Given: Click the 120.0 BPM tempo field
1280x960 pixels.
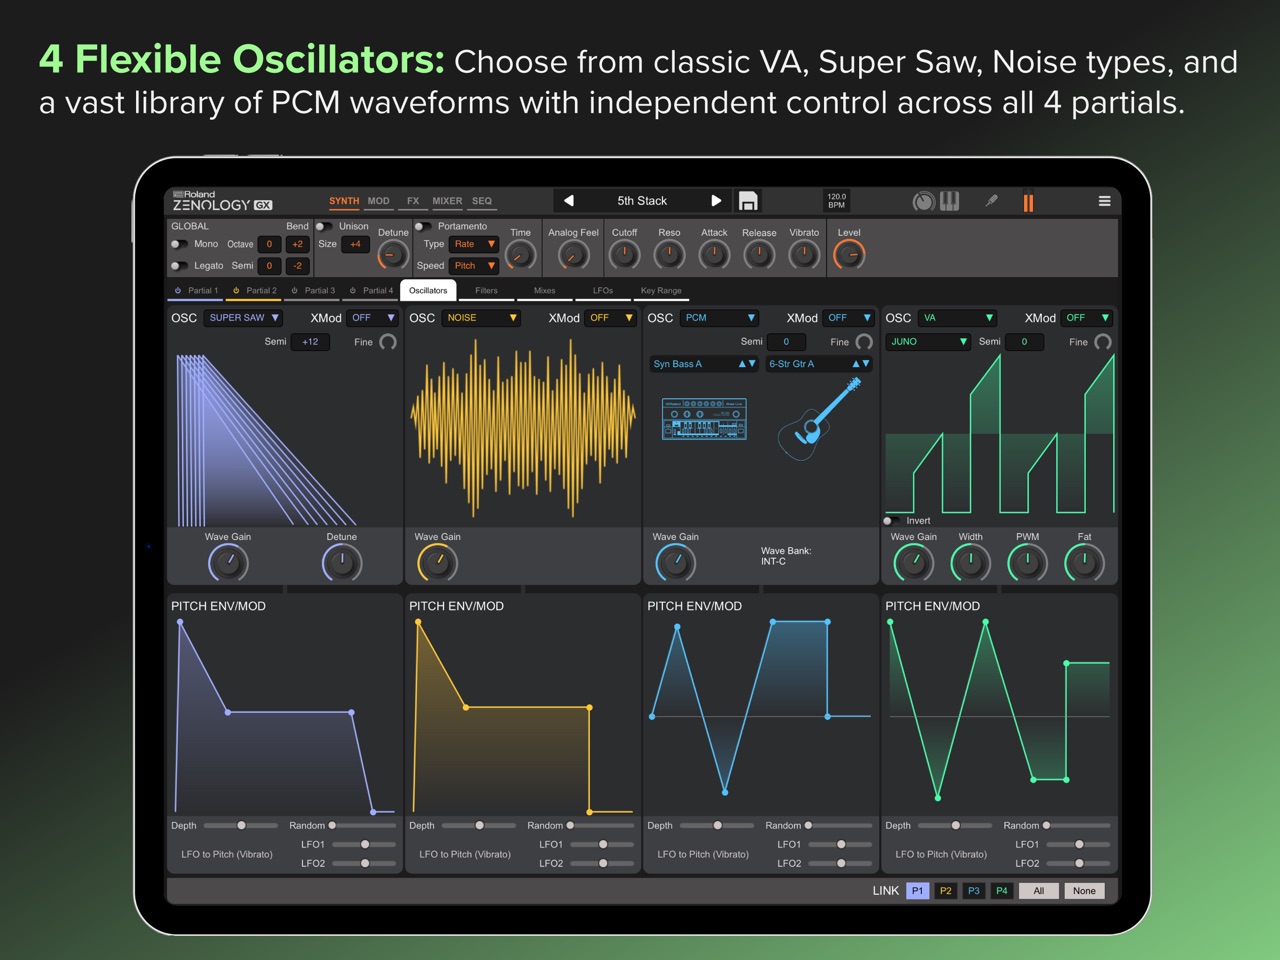Looking at the screenshot, I should (x=837, y=201).
